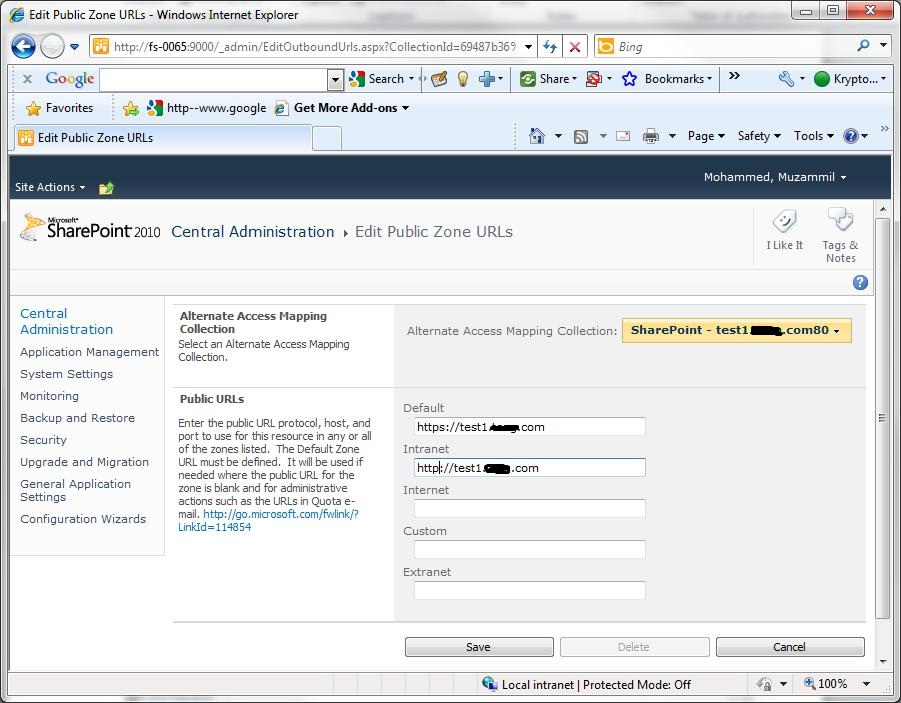This screenshot has width=901, height=703.
Task: Click the Google toolbar search field
Action: tap(213, 79)
